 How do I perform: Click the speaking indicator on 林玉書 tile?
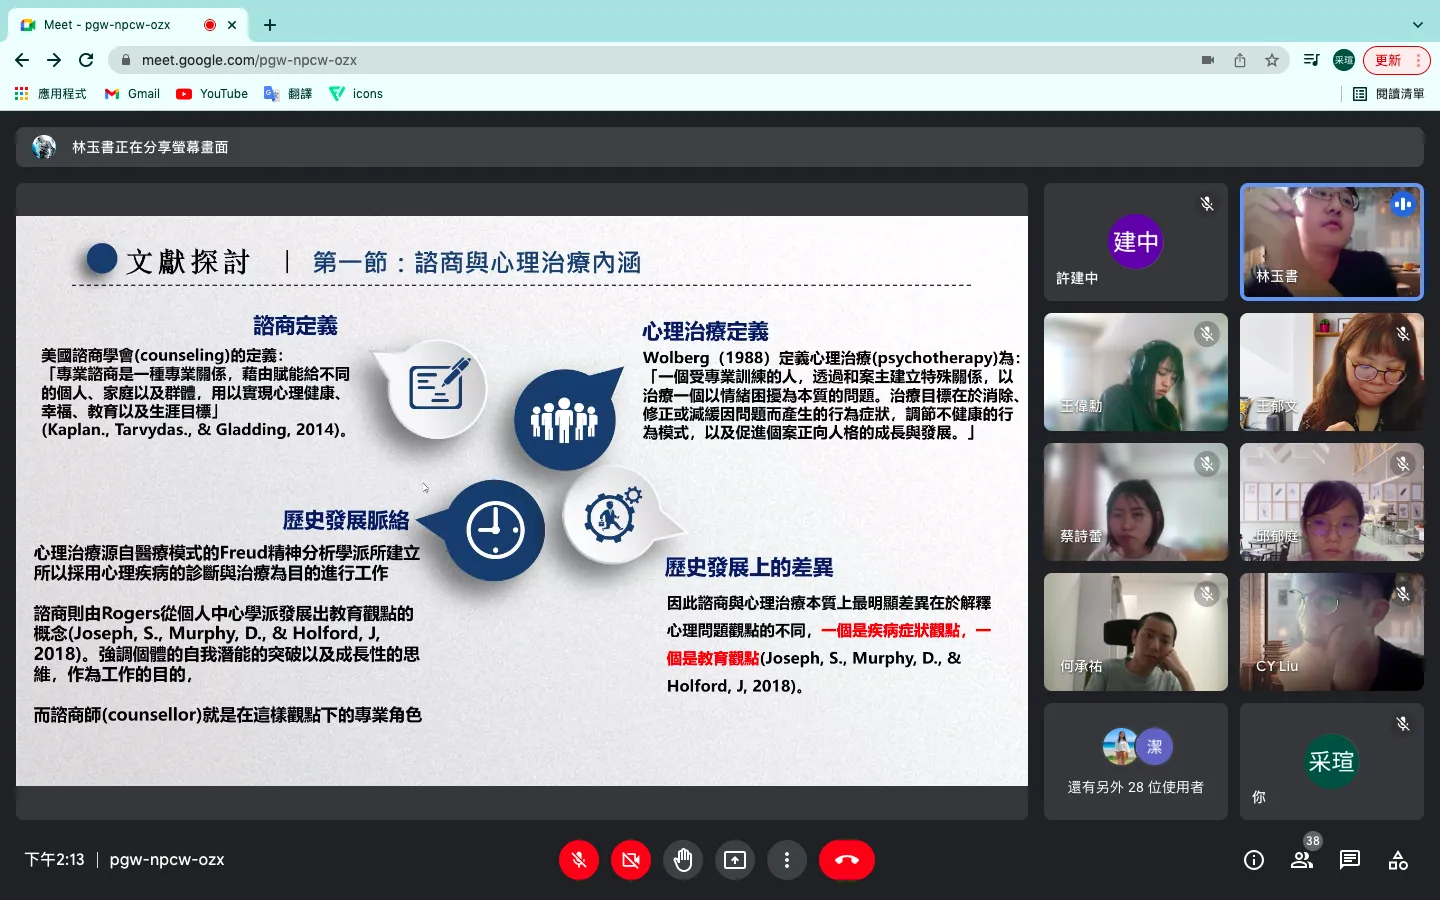1403,204
